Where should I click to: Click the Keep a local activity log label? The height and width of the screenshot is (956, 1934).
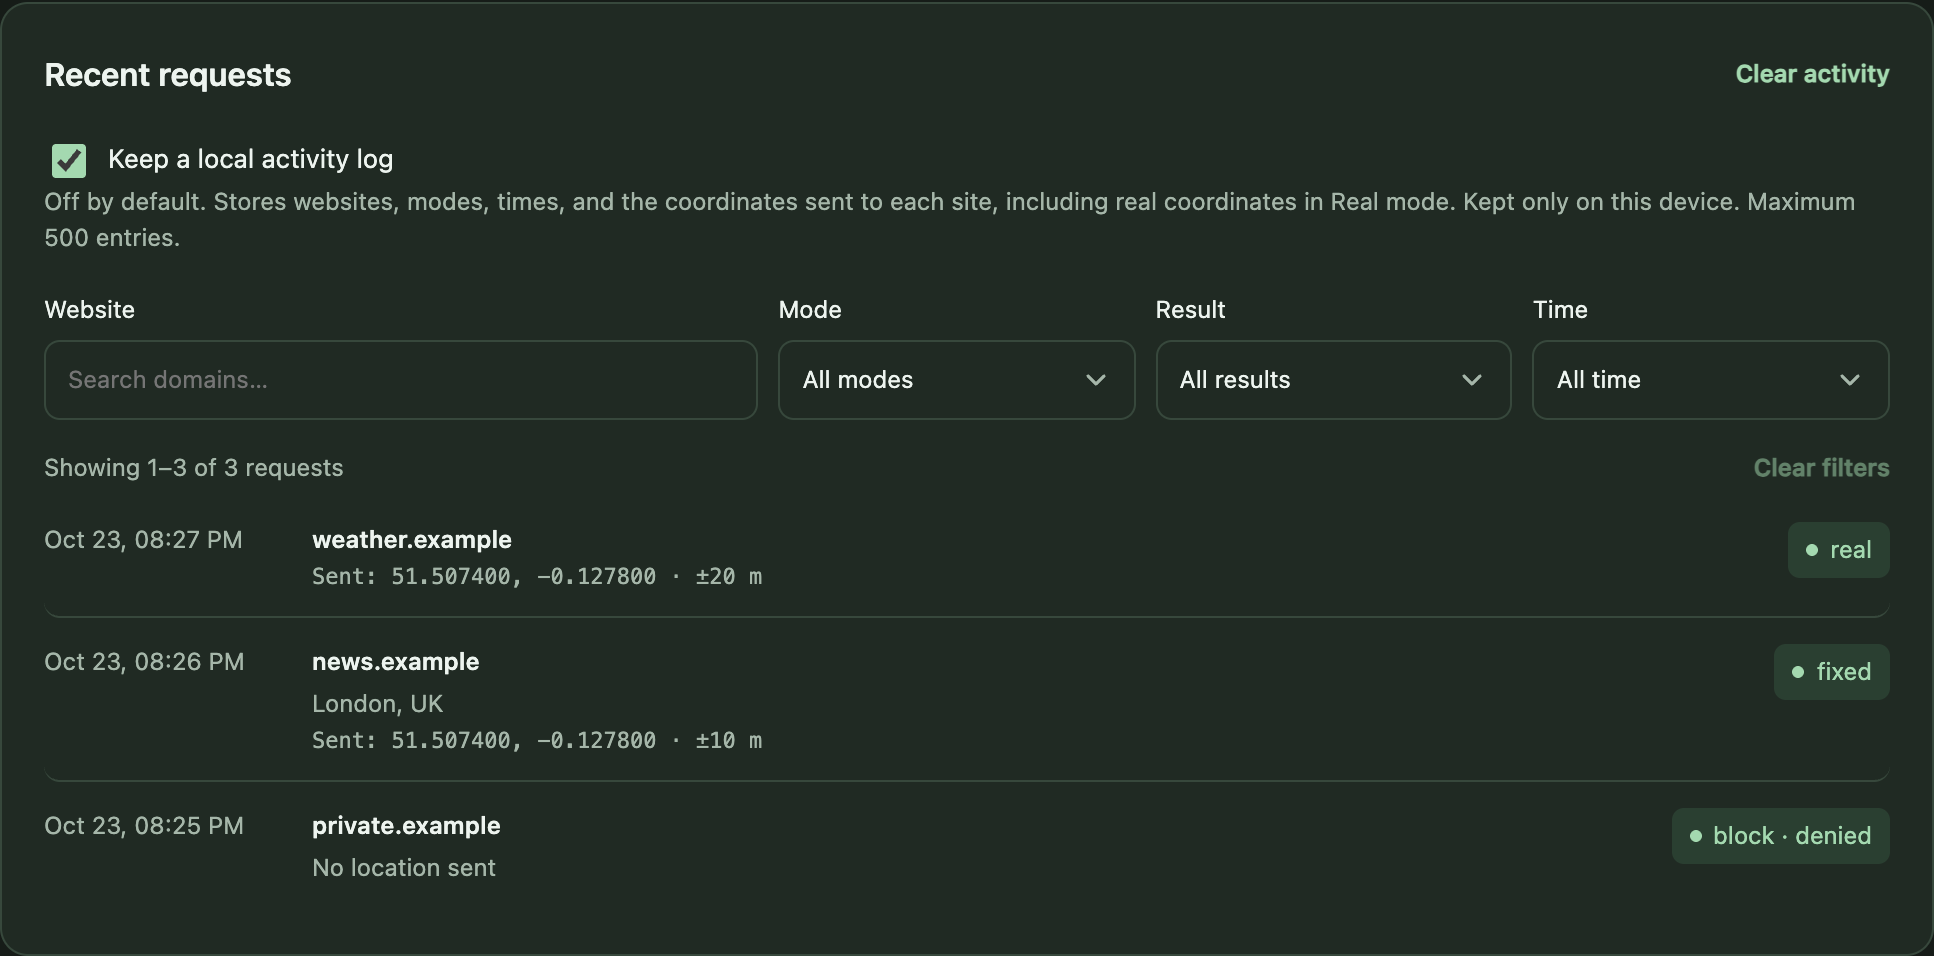coord(250,160)
